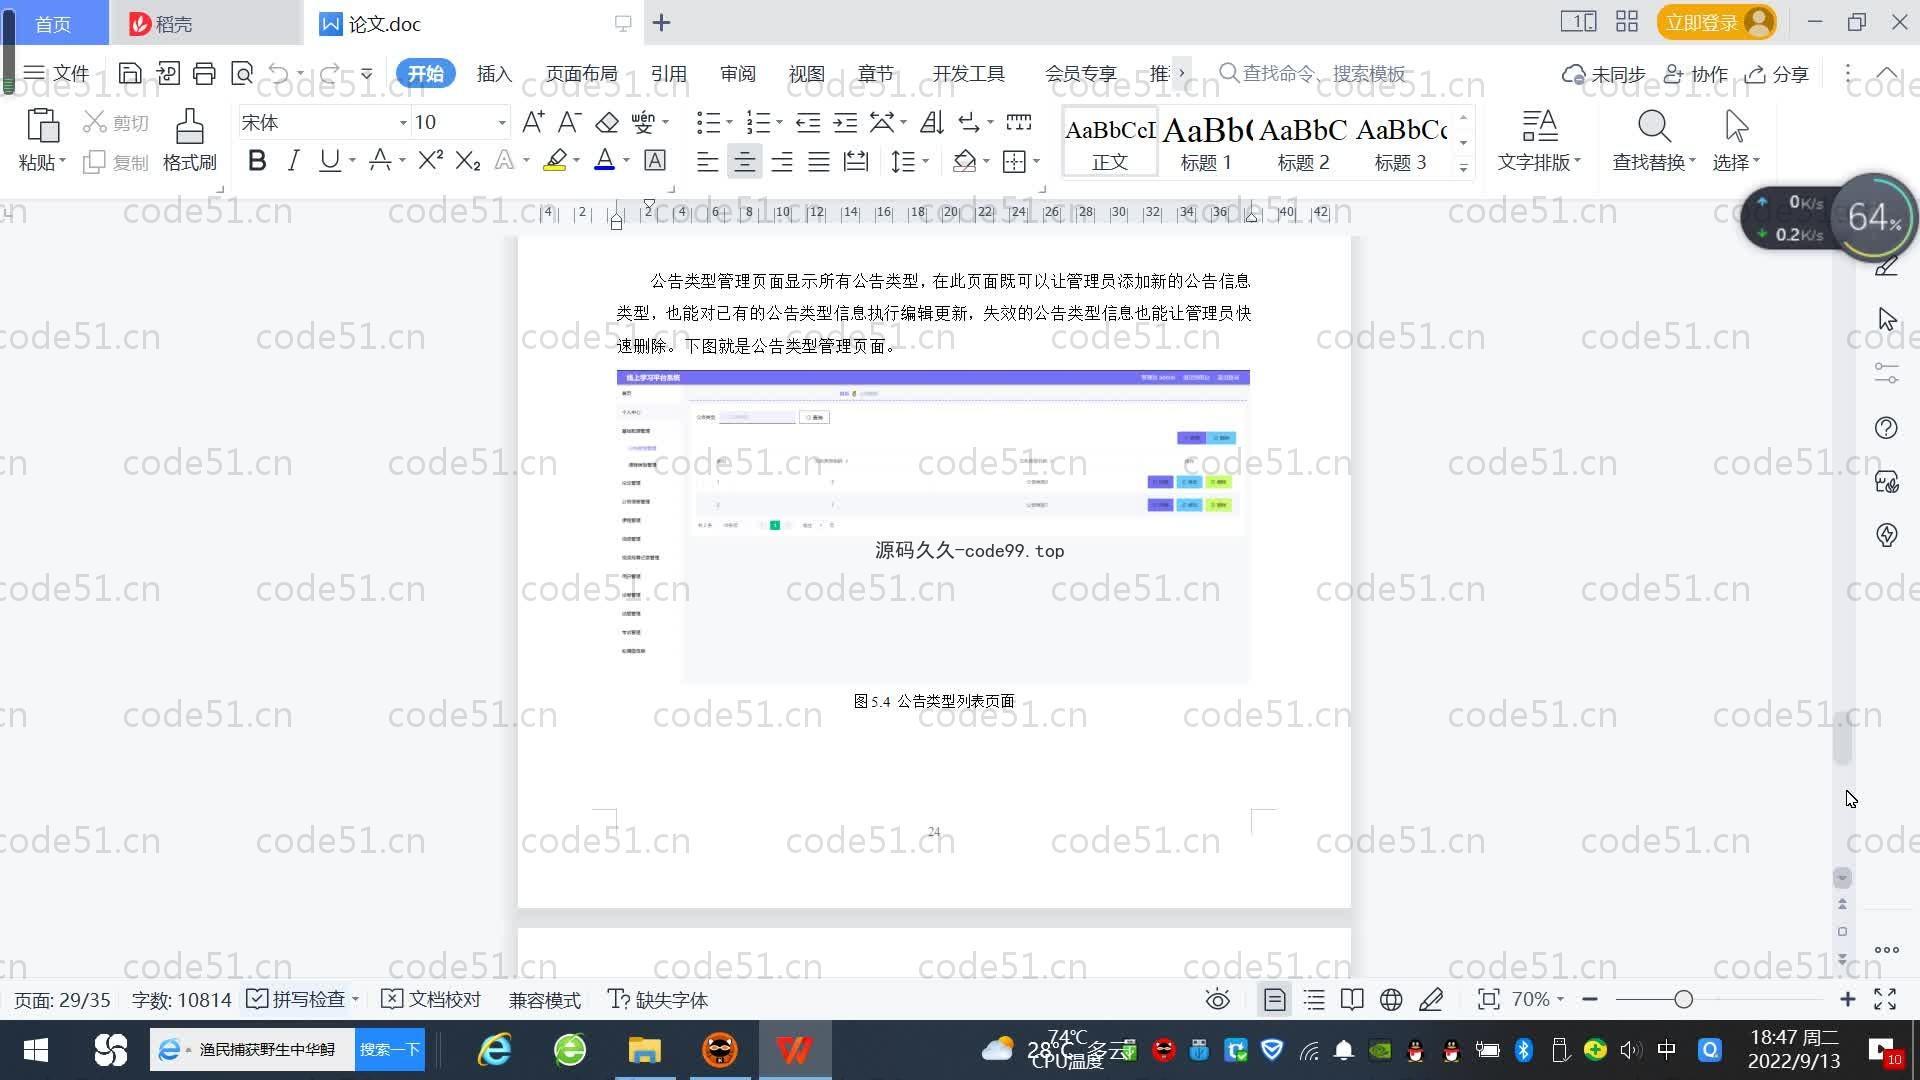Apply 标题 1 heading style
Viewport: 1920px width, 1080px height.
[1206, 143]
